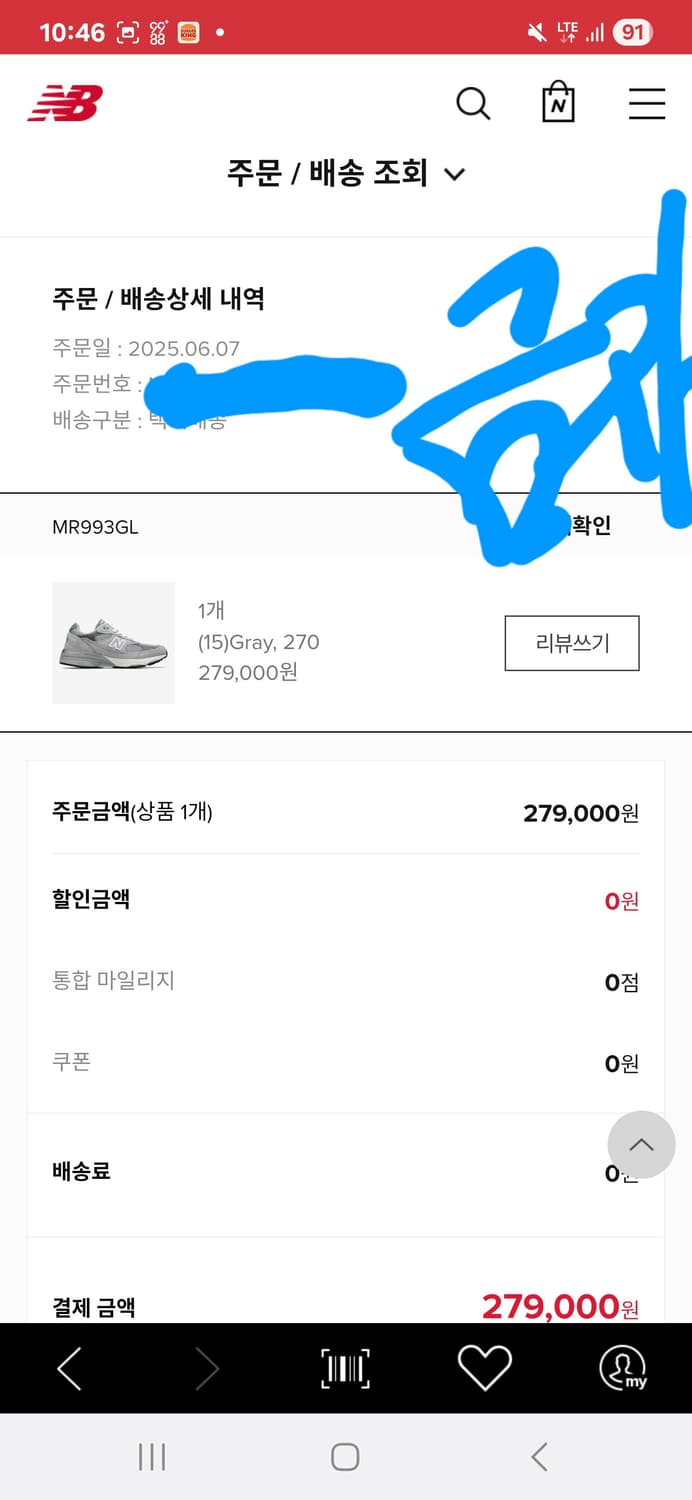The height and width of the screenshot is (1500, 692).
Task: Tap the (15)Gray, 270 product option text
Action: coord(259,642)
